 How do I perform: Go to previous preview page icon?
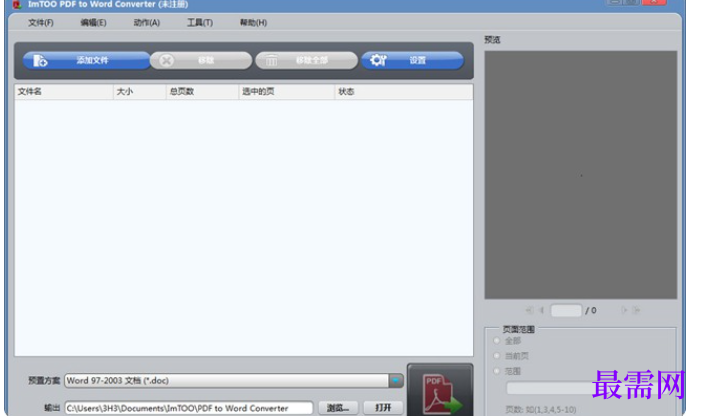pyautogui.click(x=541, y=310)
